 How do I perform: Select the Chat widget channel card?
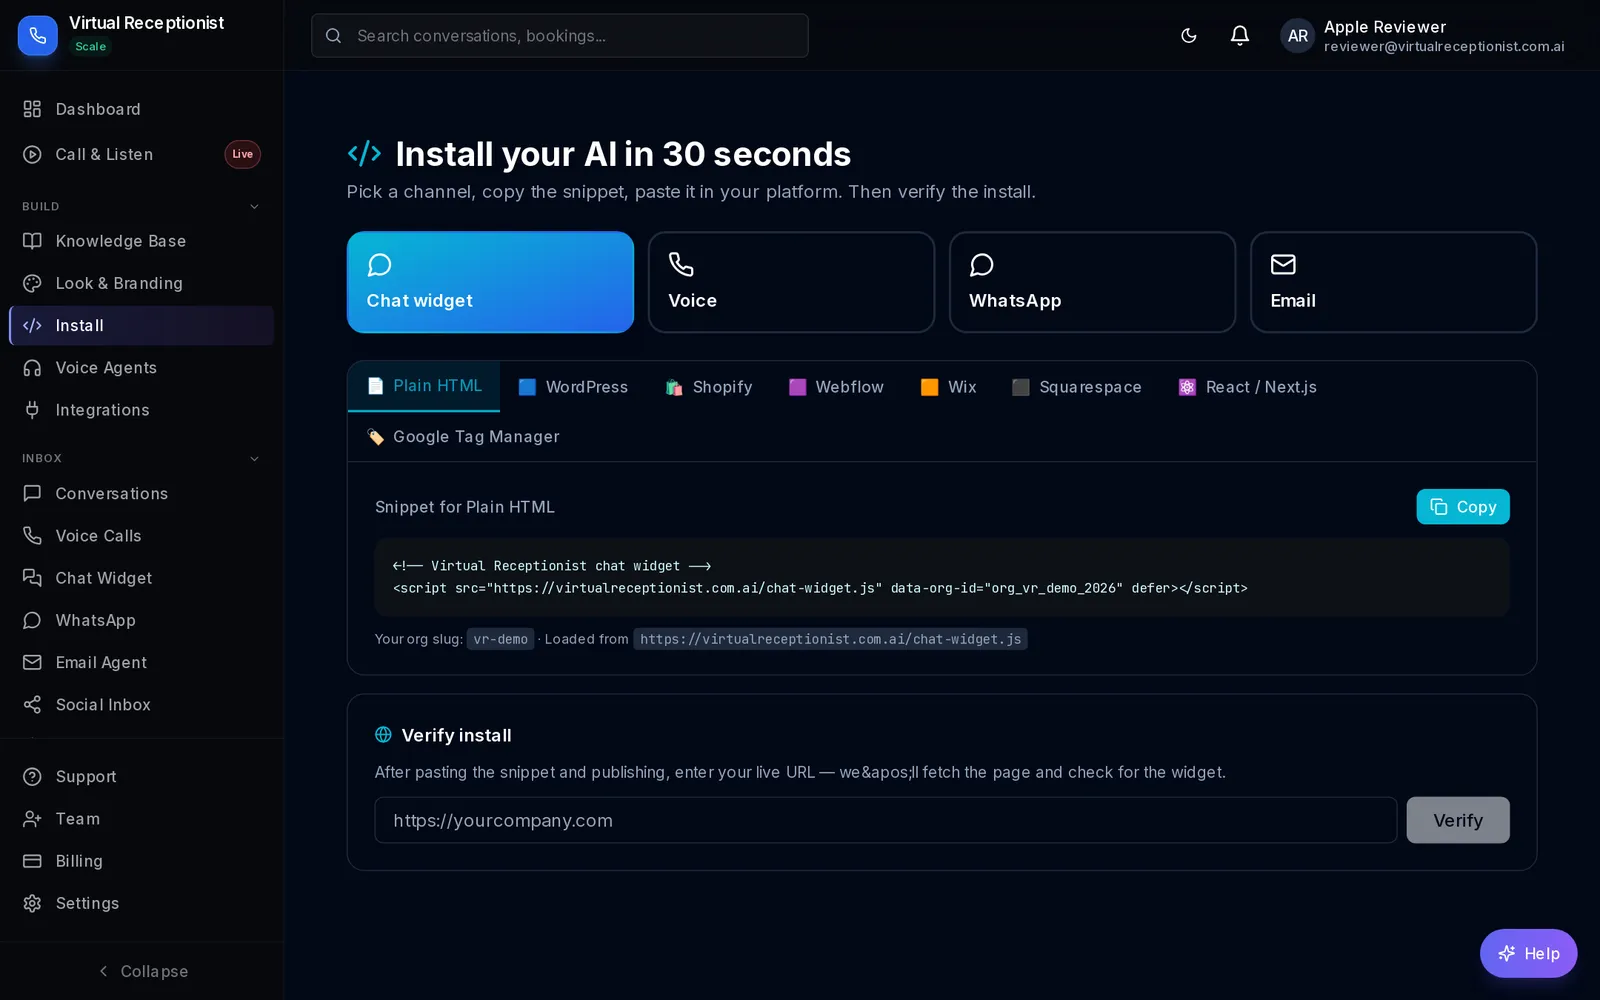tap(490, 282)
